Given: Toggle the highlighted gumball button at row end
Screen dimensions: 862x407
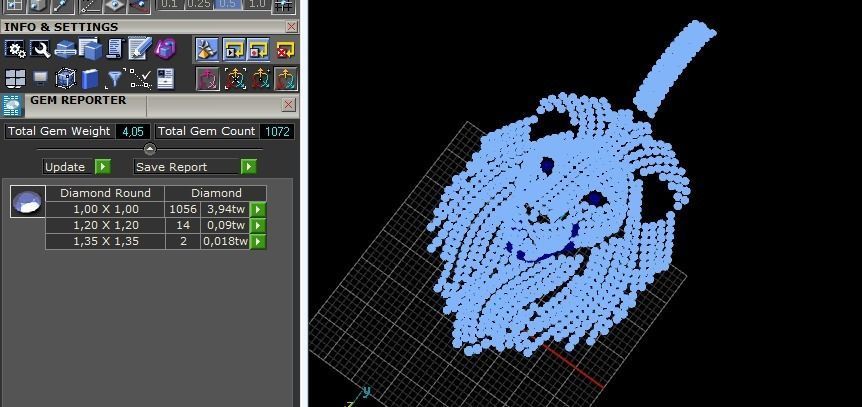Looking at the screenshot, I should tap(286, 79).
